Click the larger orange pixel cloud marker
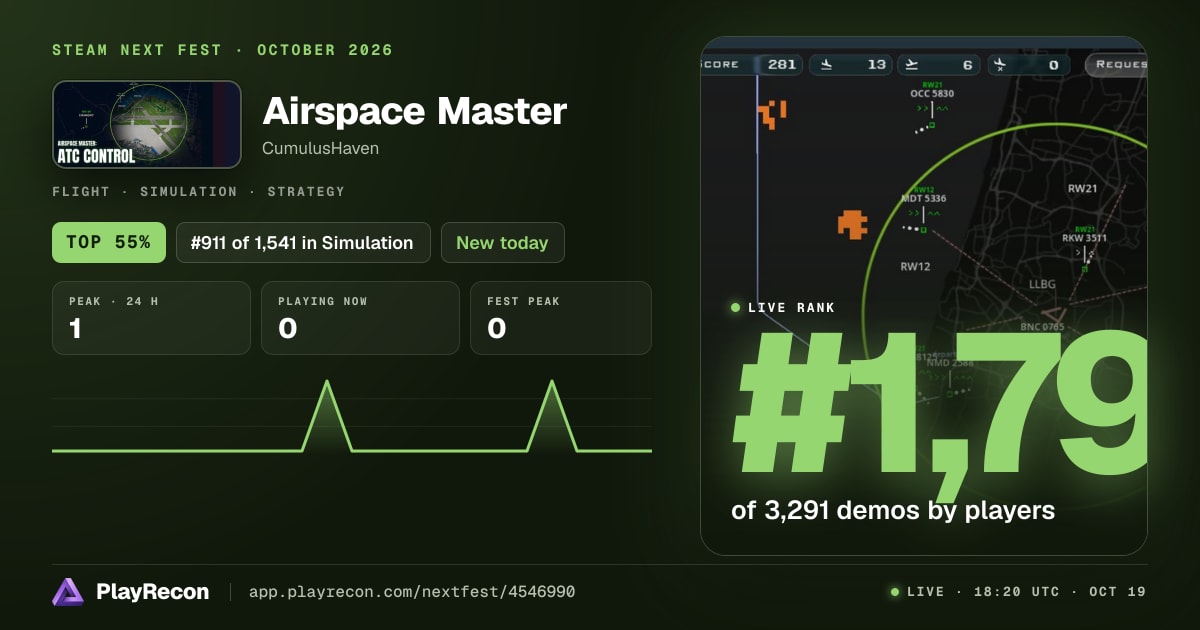The width and height of the screenshot is (1200, 630). point(852,224)
